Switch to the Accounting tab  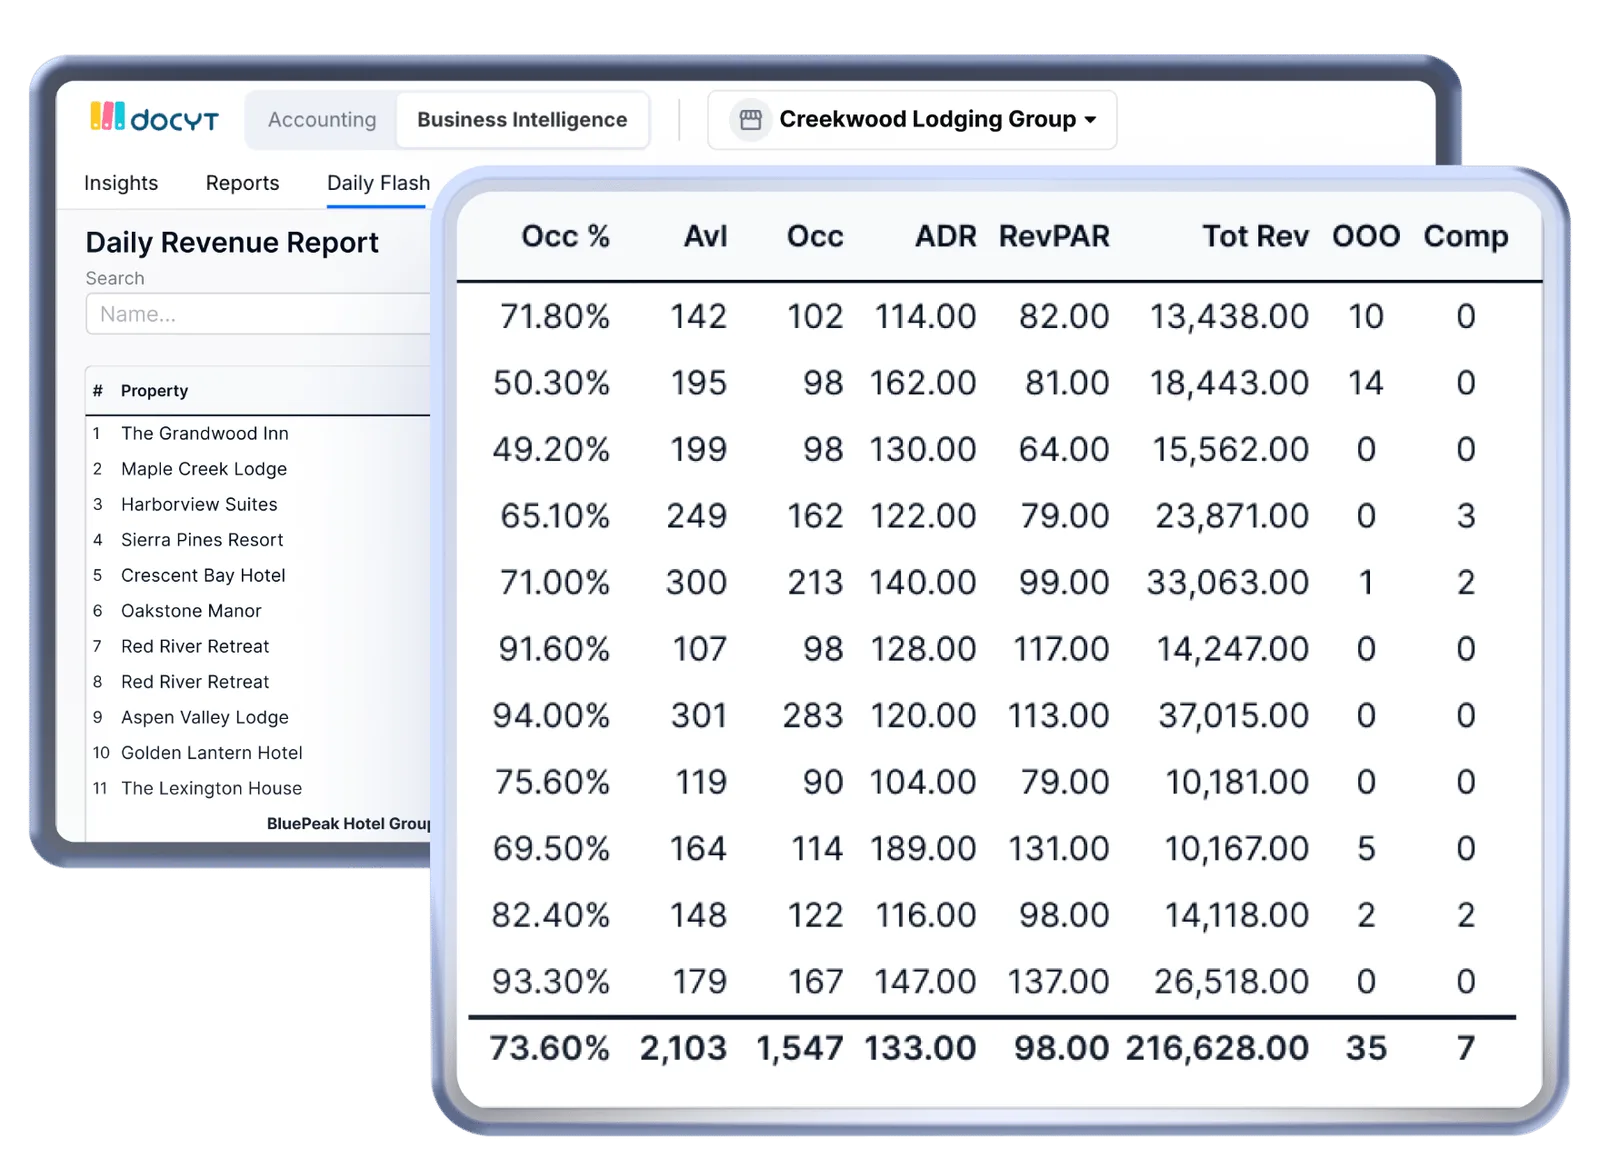[322, 120]
